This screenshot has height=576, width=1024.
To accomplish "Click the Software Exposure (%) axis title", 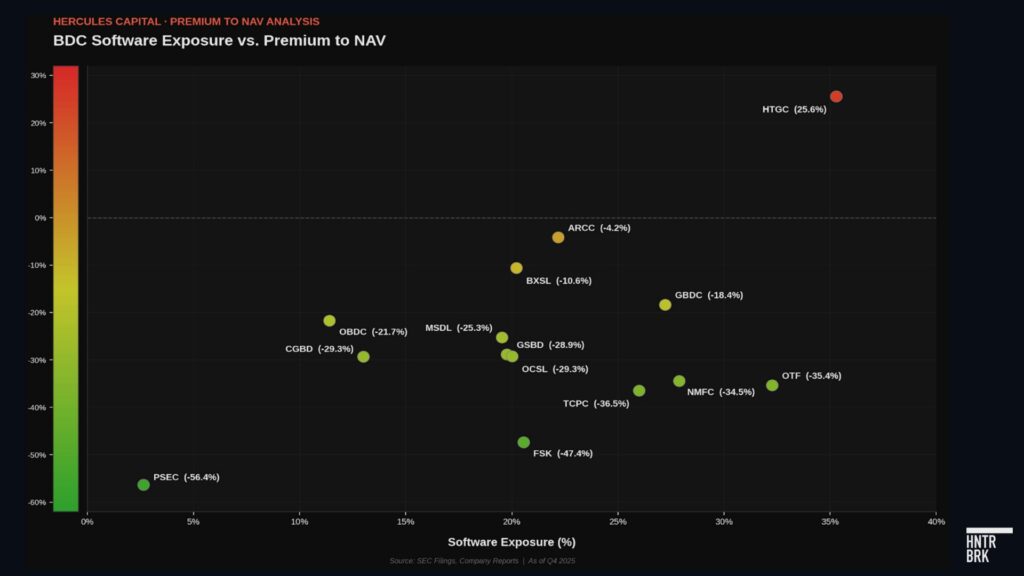I will 511,542.
